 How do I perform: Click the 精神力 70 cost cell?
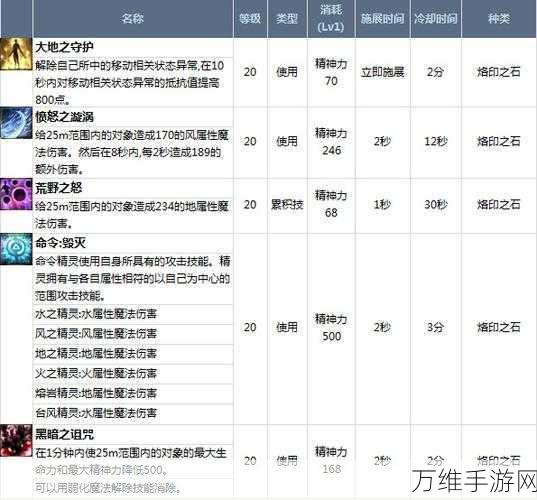(x=331, y=72)
